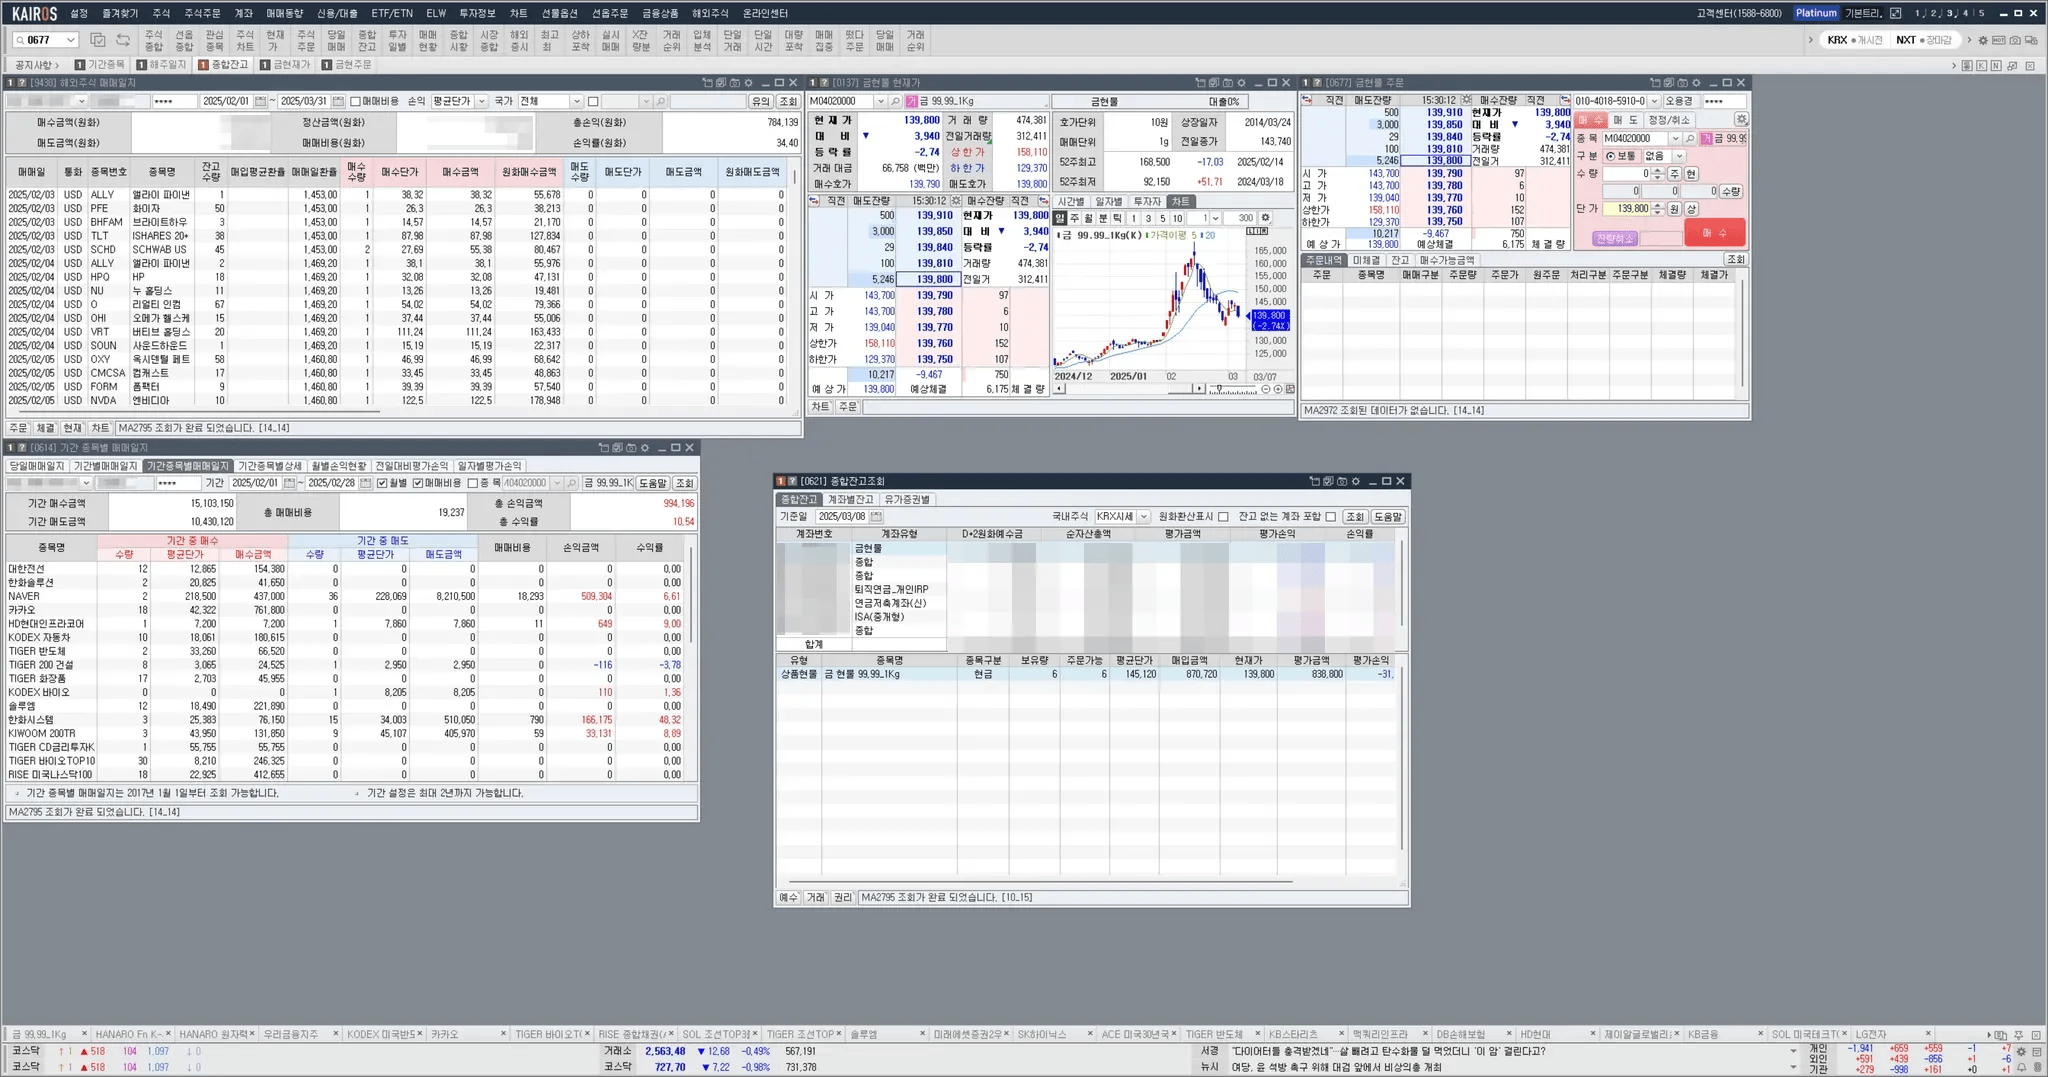Open account number 010-4018-5910-0 dropdown
Viewport: 2048px width, 1077px height.
pyautogui.click(x=1654, y=101)
